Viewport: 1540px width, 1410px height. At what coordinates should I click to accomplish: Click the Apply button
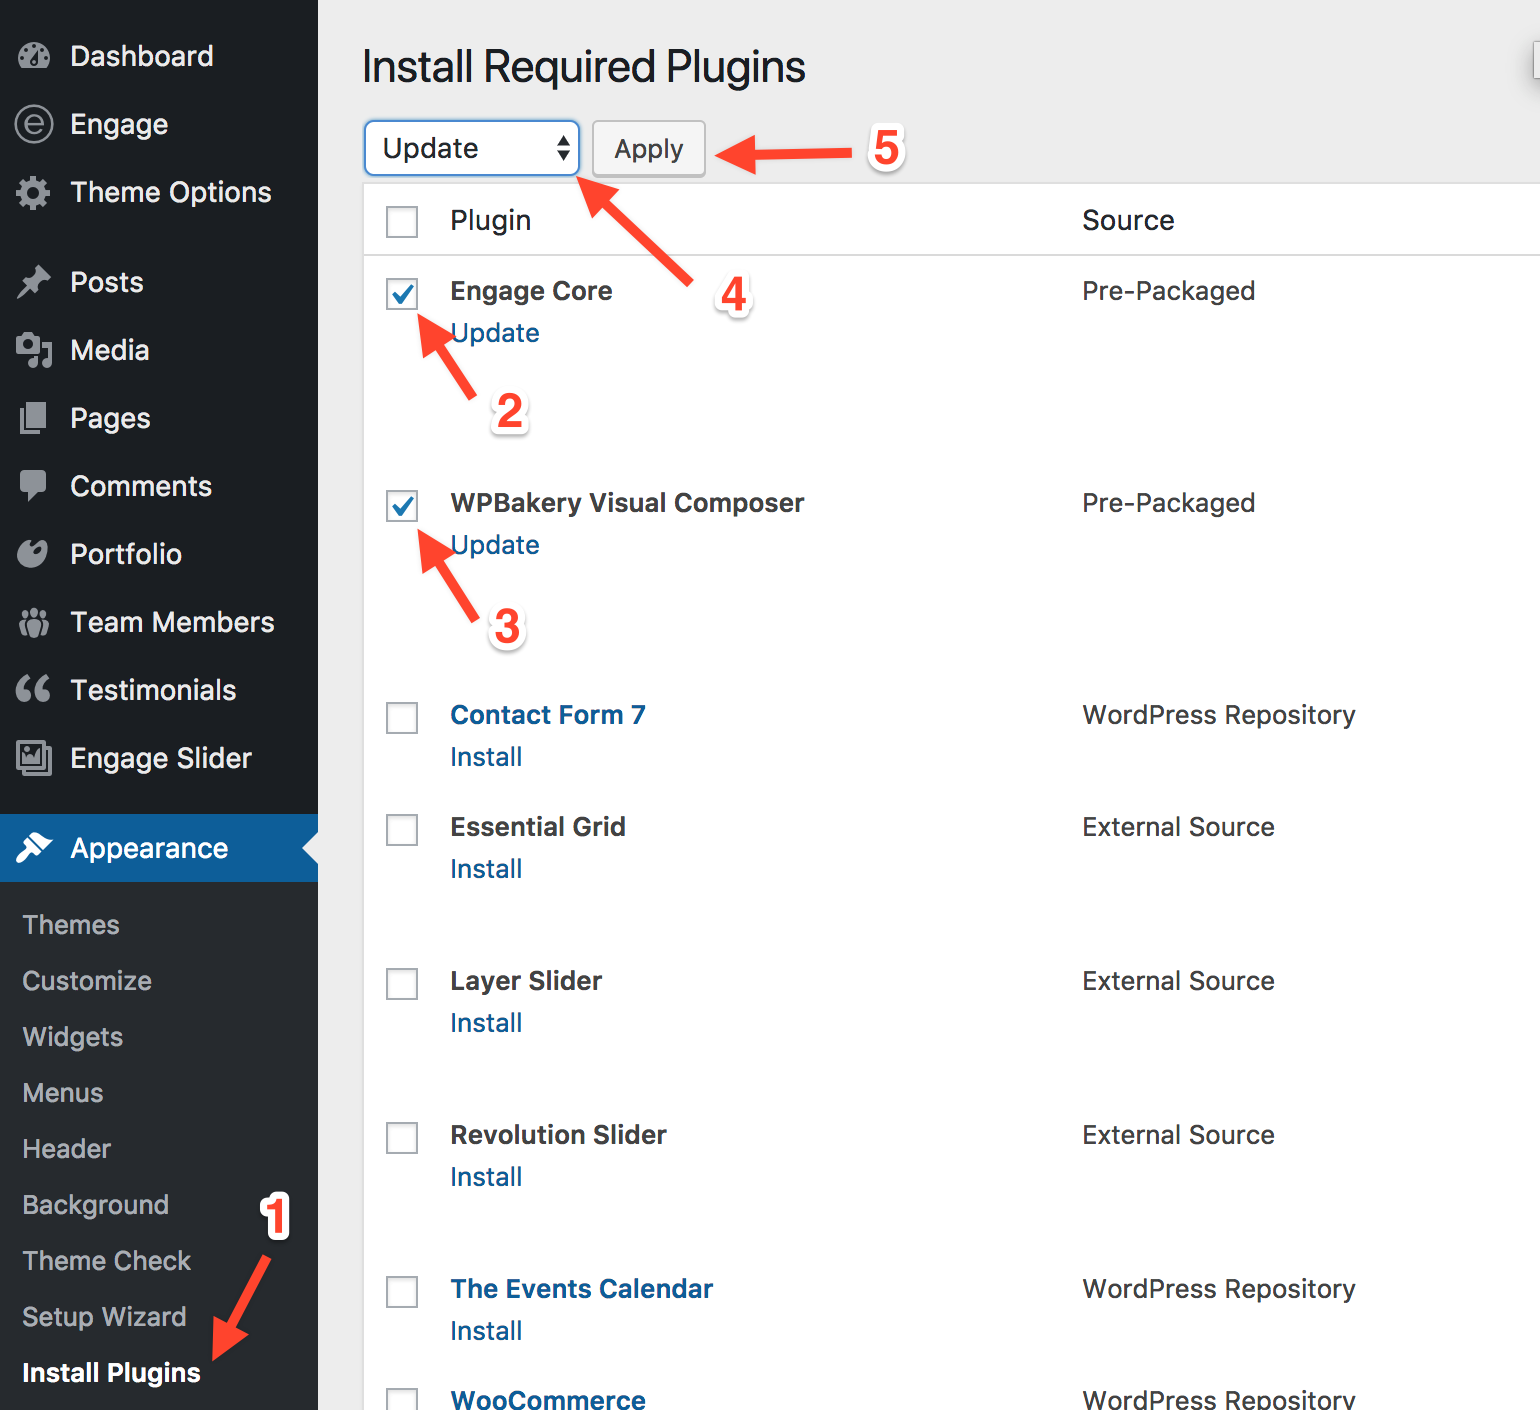649,149
